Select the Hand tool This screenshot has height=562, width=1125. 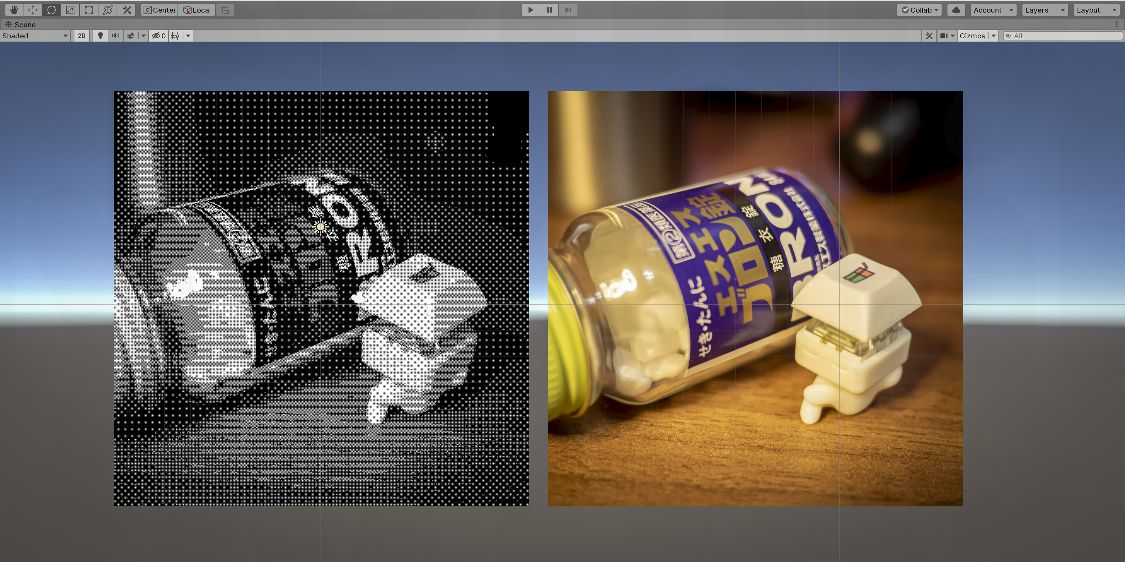click(x=14, y=10)
